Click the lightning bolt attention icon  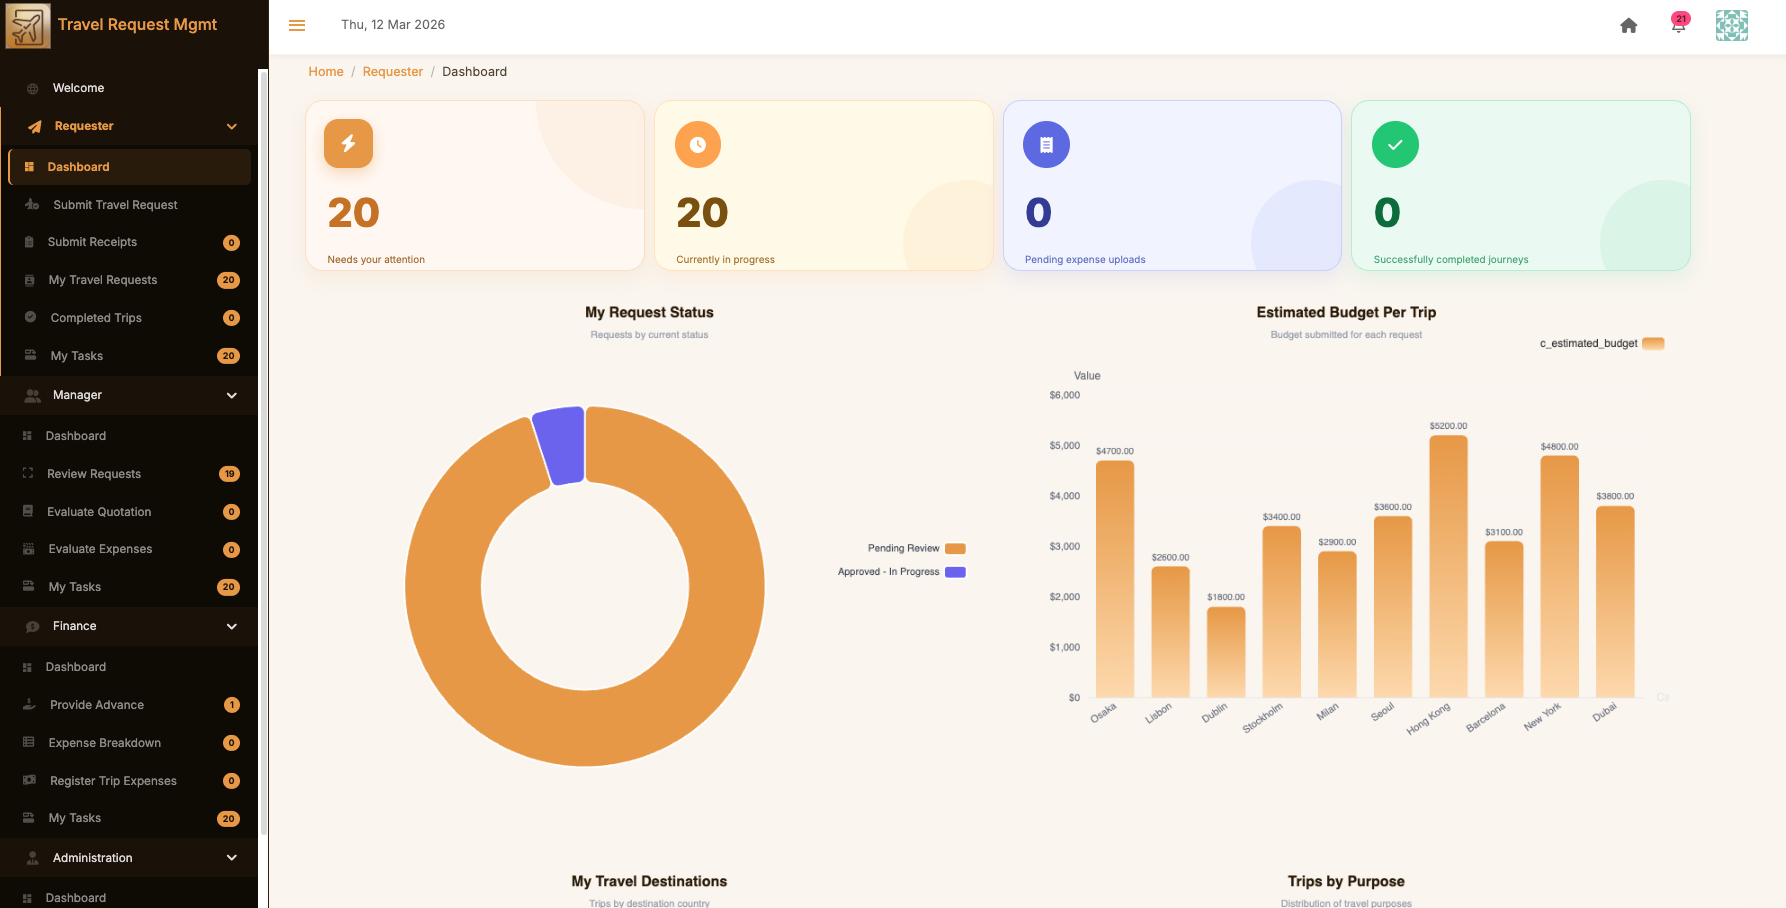pyautogui.click(x=348, y=144)
